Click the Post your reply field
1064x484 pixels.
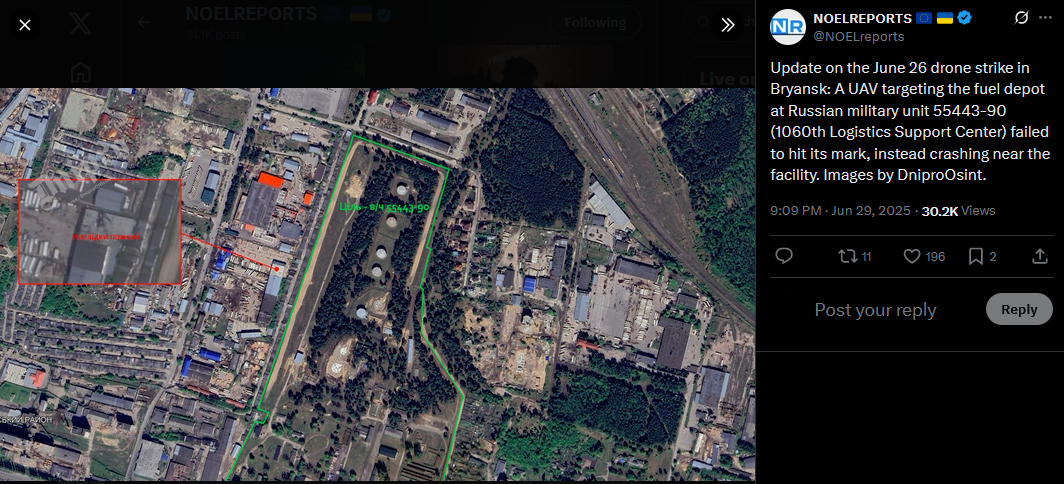click(x=875, y=310)
